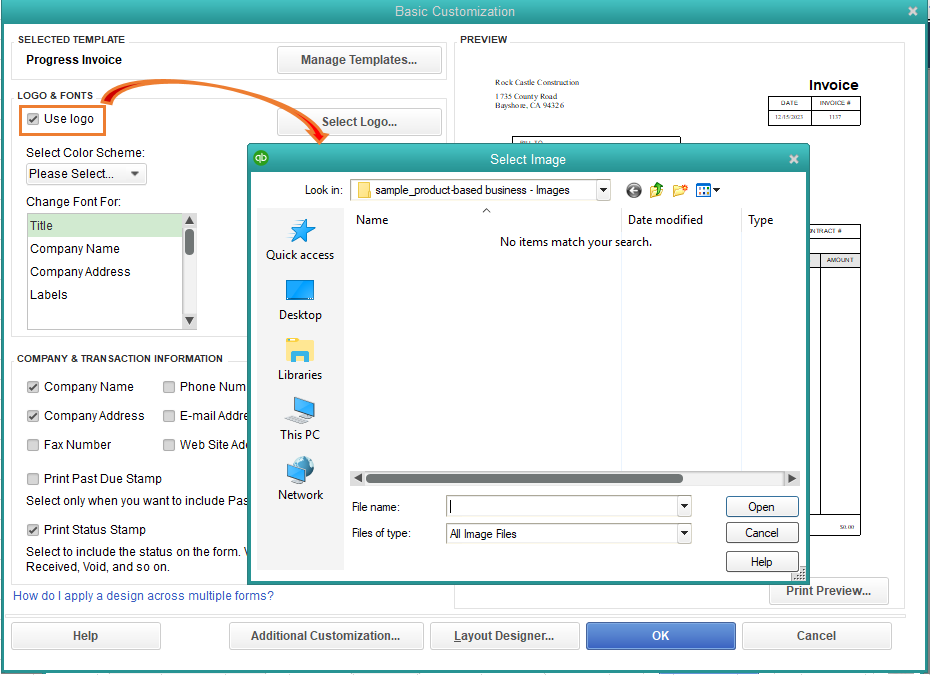Cancel the Select Image dialog
Screen dimensions: 930x675
(762, 533)
